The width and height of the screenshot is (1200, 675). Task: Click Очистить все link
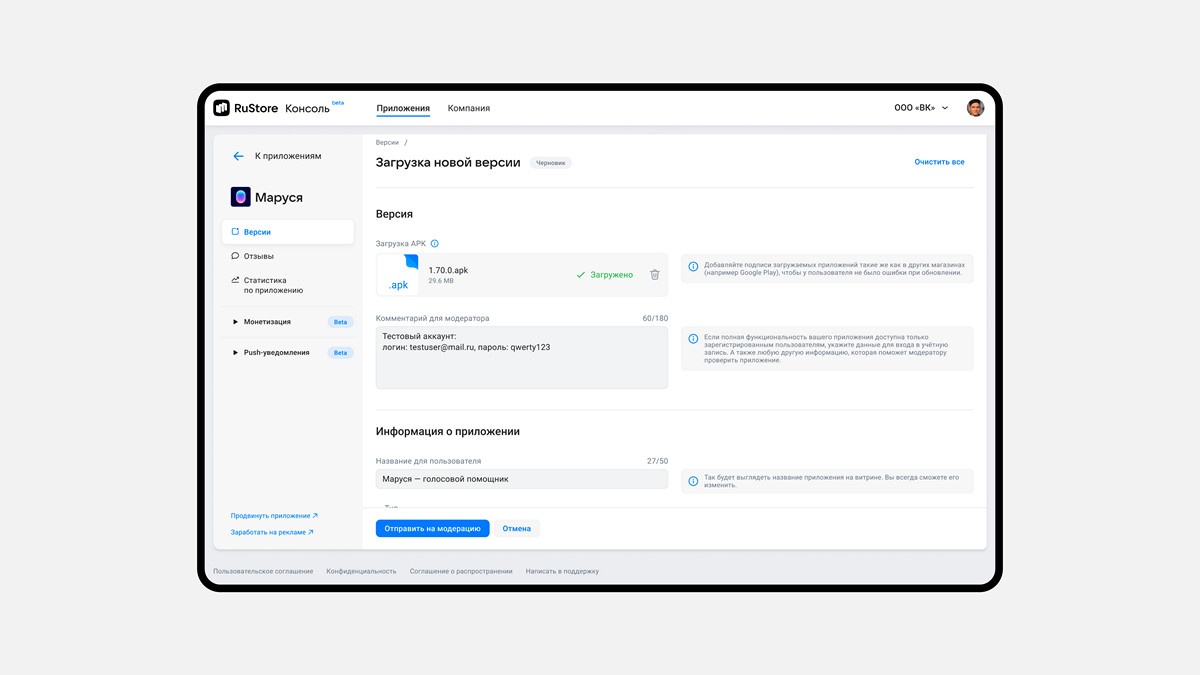939,162
